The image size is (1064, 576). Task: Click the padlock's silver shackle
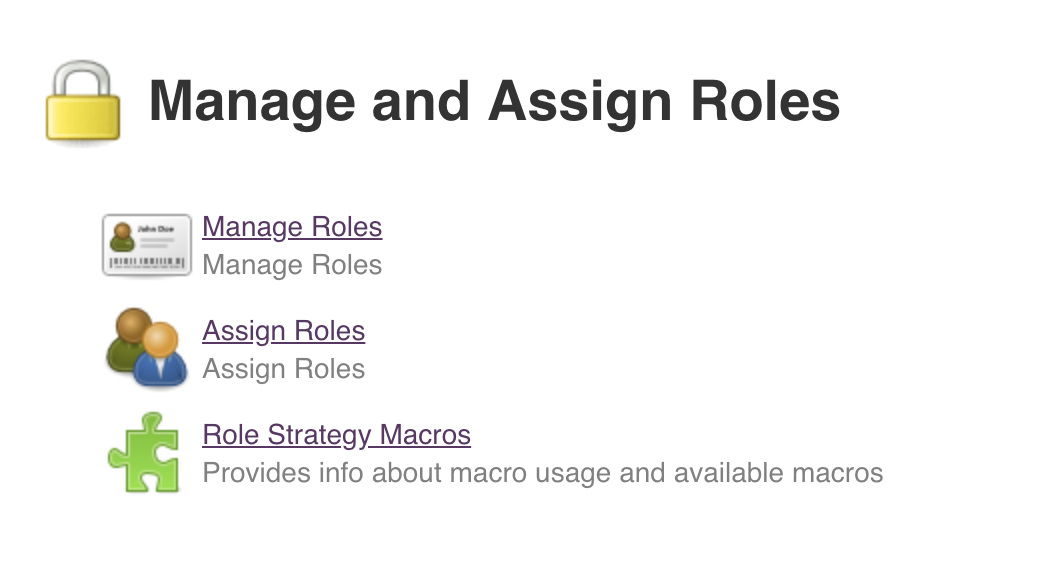click(x=83, y=75)
